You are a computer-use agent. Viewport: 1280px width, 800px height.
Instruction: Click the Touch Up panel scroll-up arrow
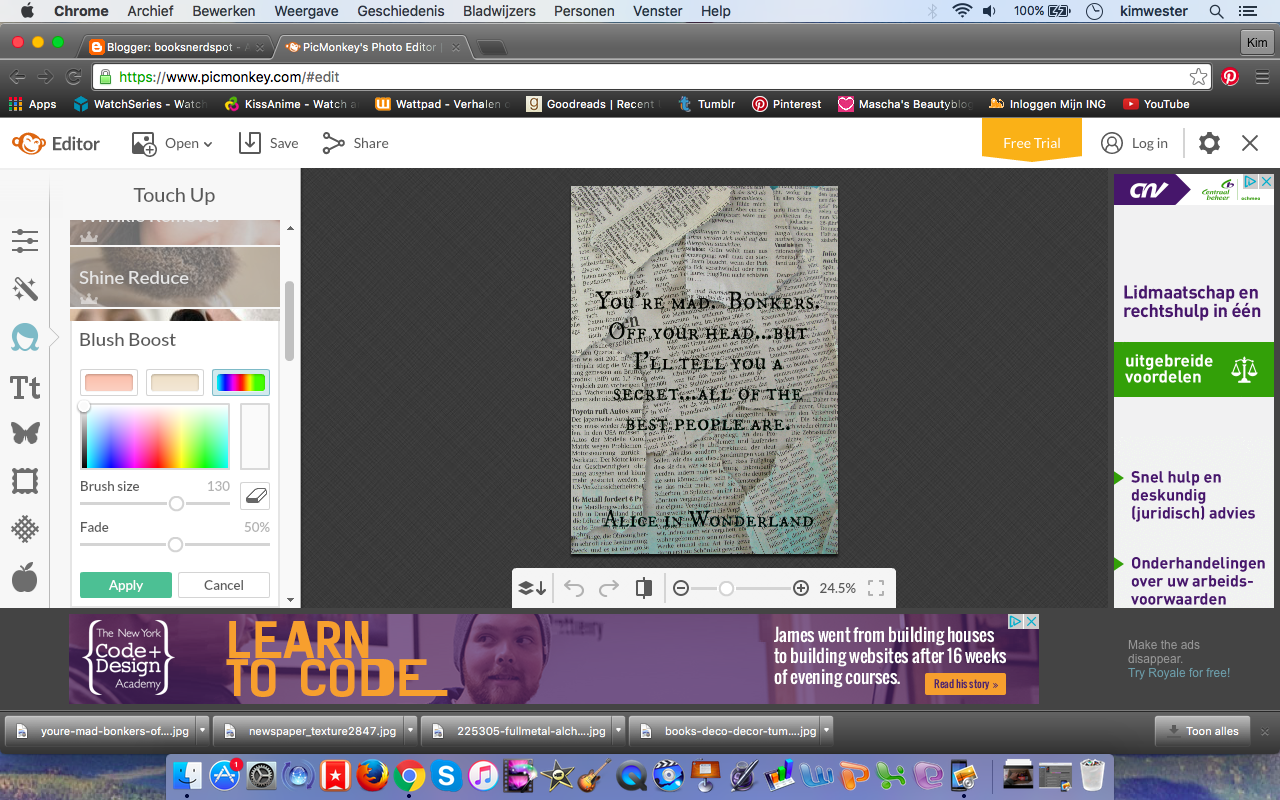click(x=290, y=229)
